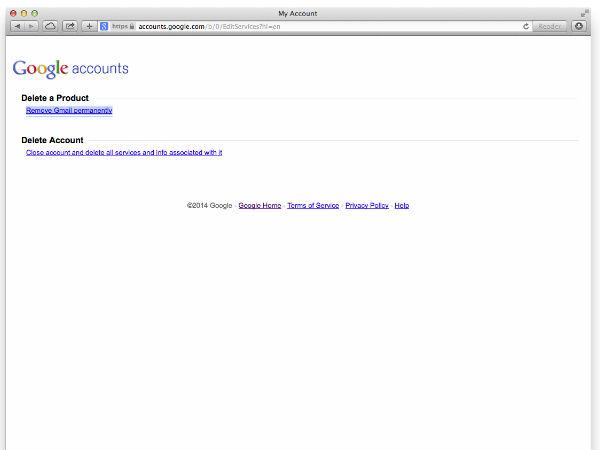Viewport: 600px width, 450px height.
Task: Reload the page with the refresh icon
Action: [x=526, y=26]
